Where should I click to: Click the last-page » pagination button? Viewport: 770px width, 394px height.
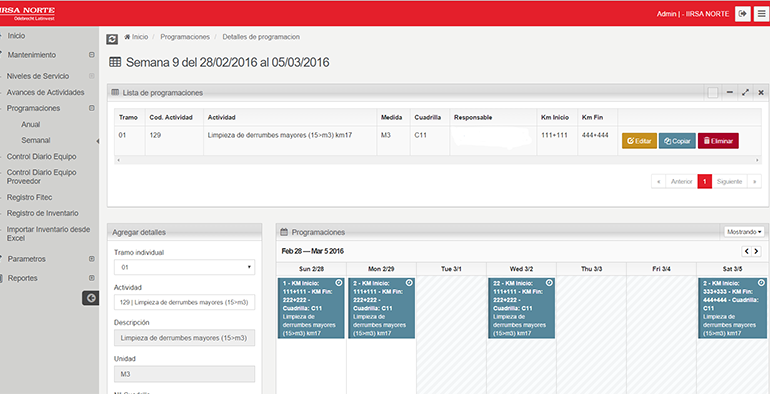click(x=754, y=181)
